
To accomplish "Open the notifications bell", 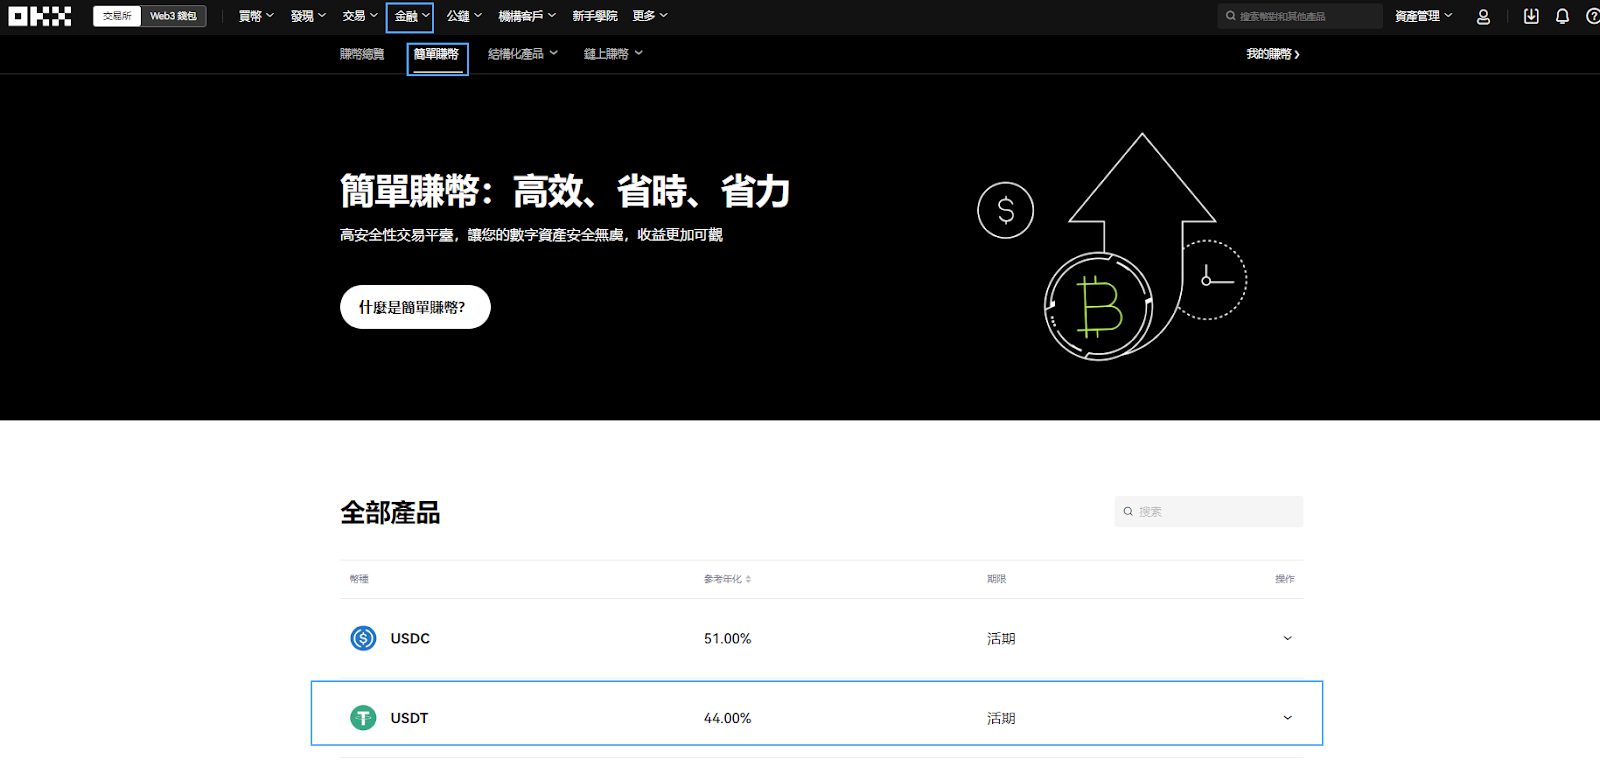I will pyautogui.click(x=1562, y=16).
